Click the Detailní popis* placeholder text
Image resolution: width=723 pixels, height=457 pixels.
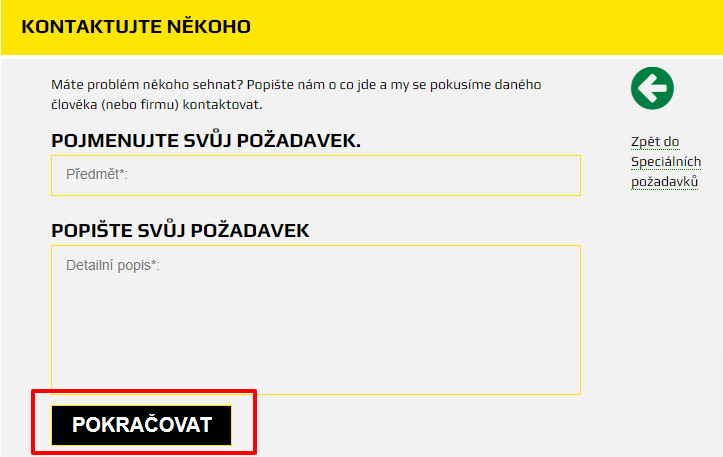click(113, 266)
